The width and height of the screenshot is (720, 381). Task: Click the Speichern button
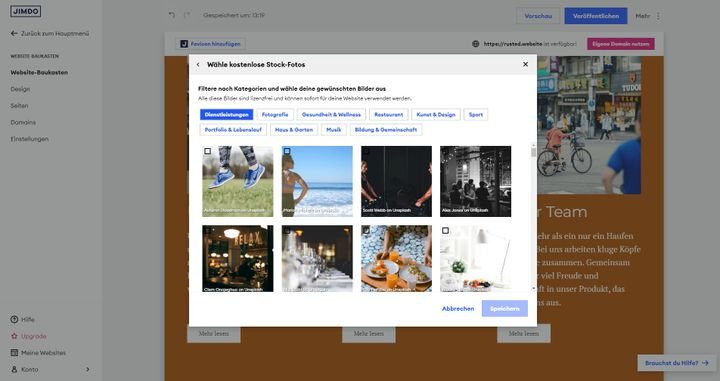point(505,309)
